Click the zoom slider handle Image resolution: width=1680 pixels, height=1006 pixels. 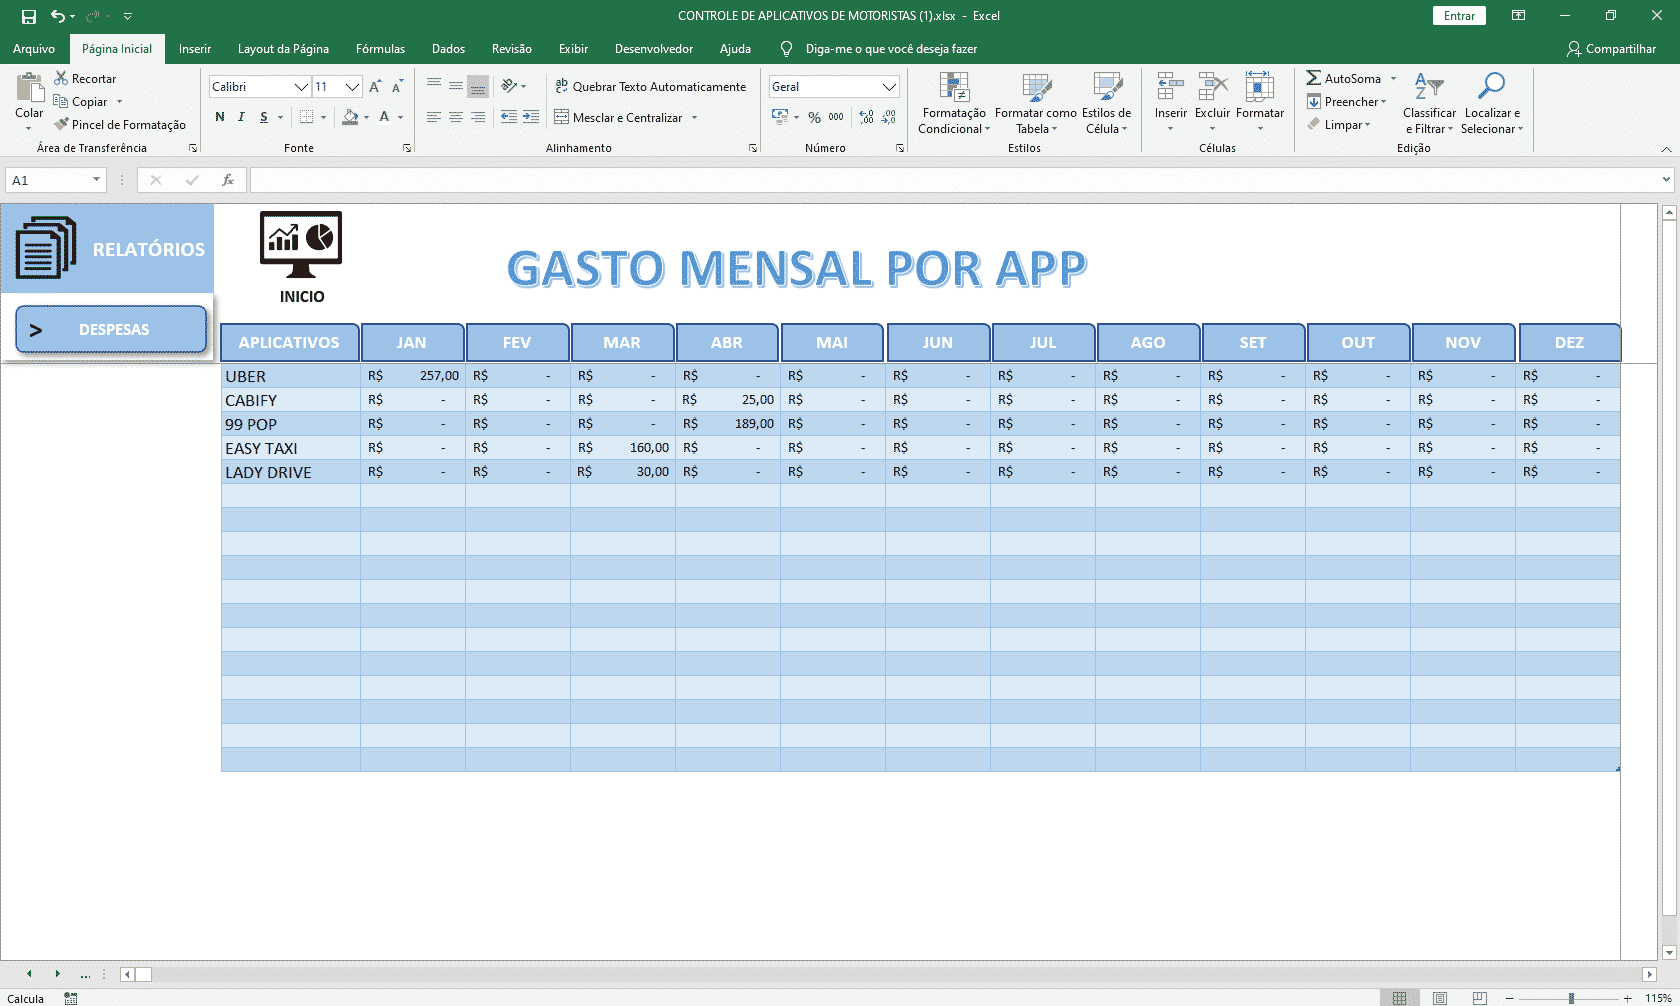pos(1571,998)
